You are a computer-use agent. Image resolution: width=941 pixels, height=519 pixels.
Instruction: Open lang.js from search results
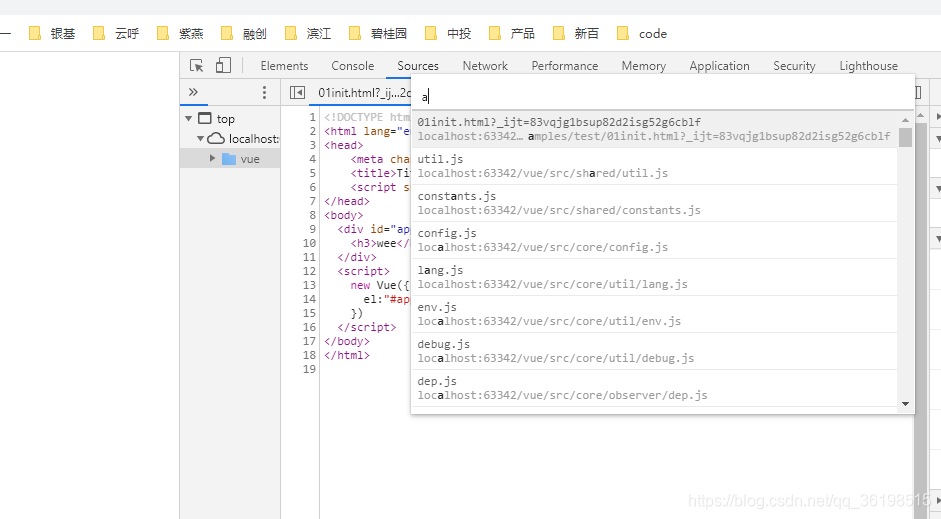coord(654,277)
